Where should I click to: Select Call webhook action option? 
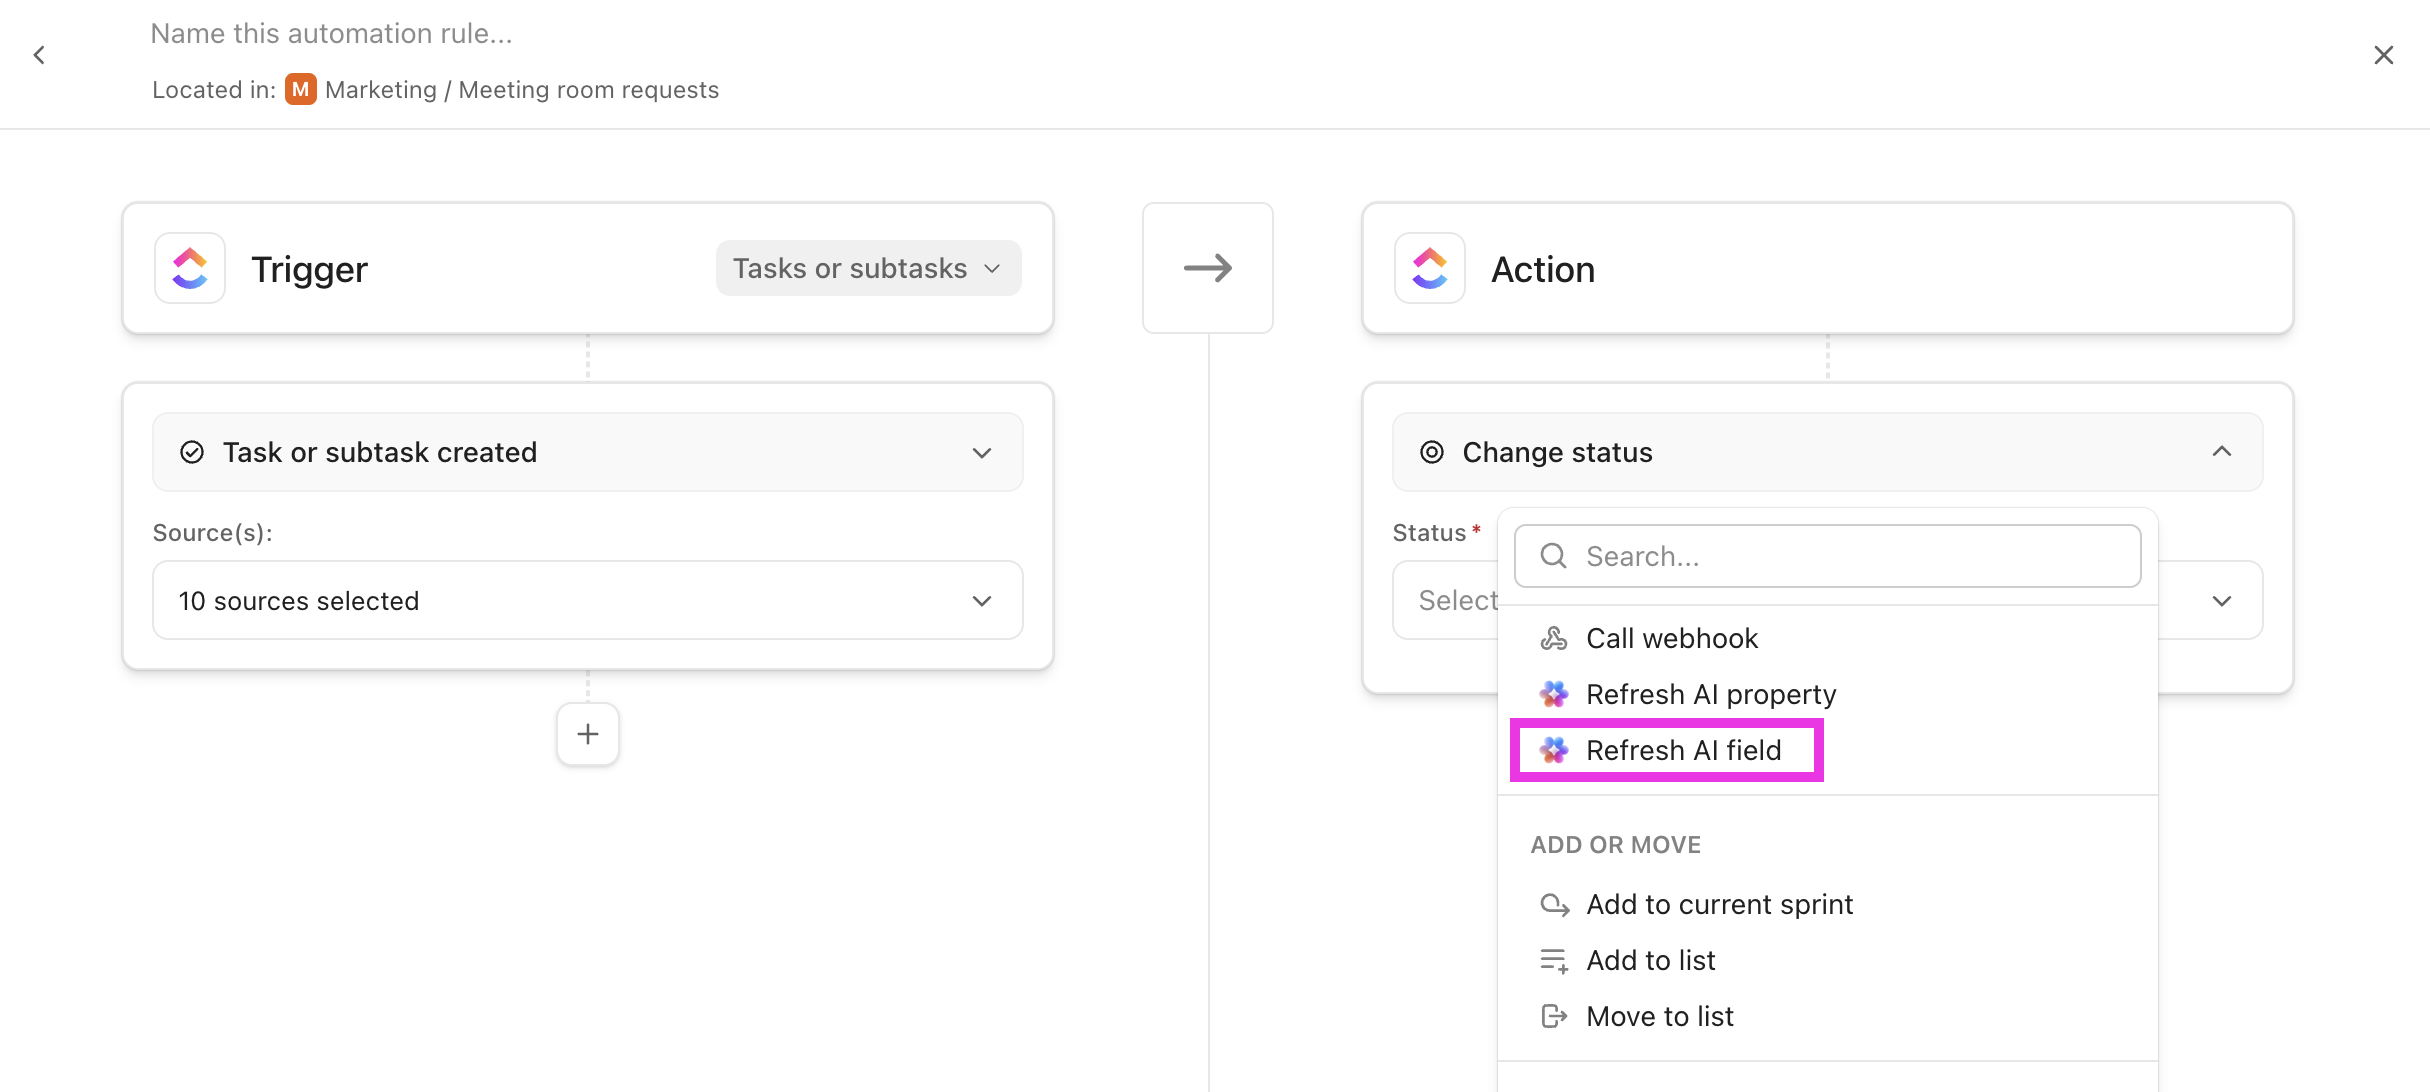tap(1671, 638)
